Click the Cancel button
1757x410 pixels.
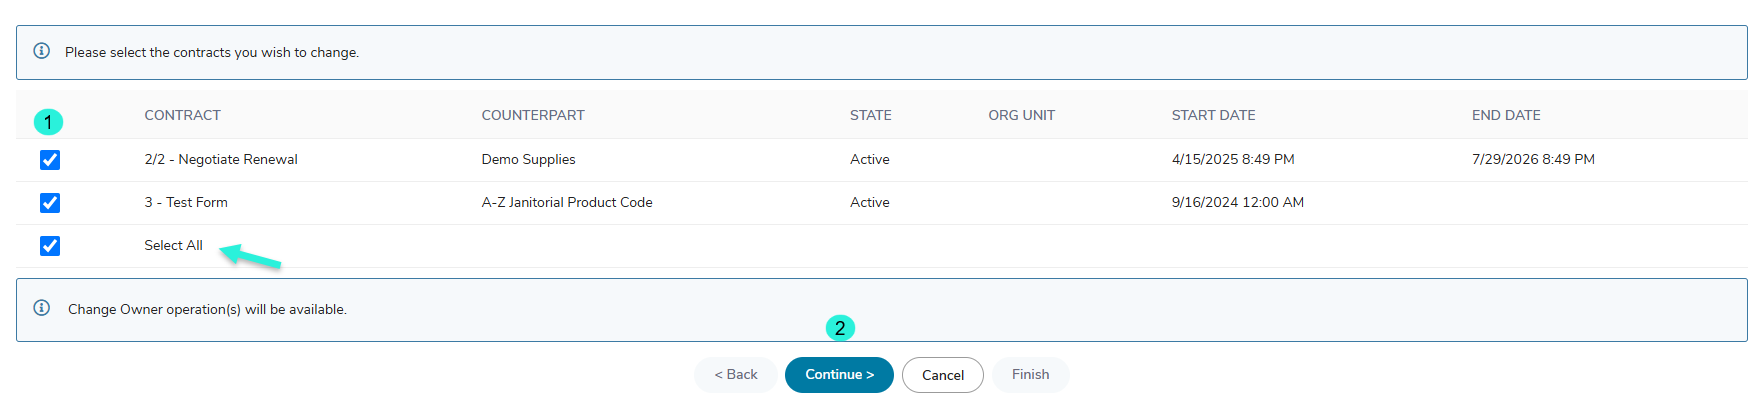[x=943, y=375]
